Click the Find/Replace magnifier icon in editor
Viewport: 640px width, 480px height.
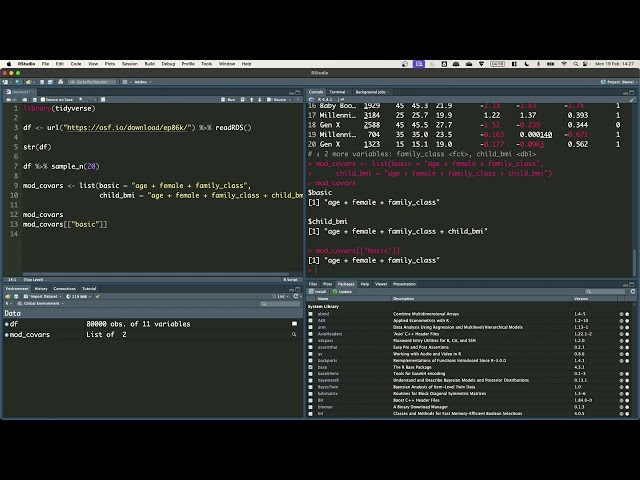tap(81, 100)
